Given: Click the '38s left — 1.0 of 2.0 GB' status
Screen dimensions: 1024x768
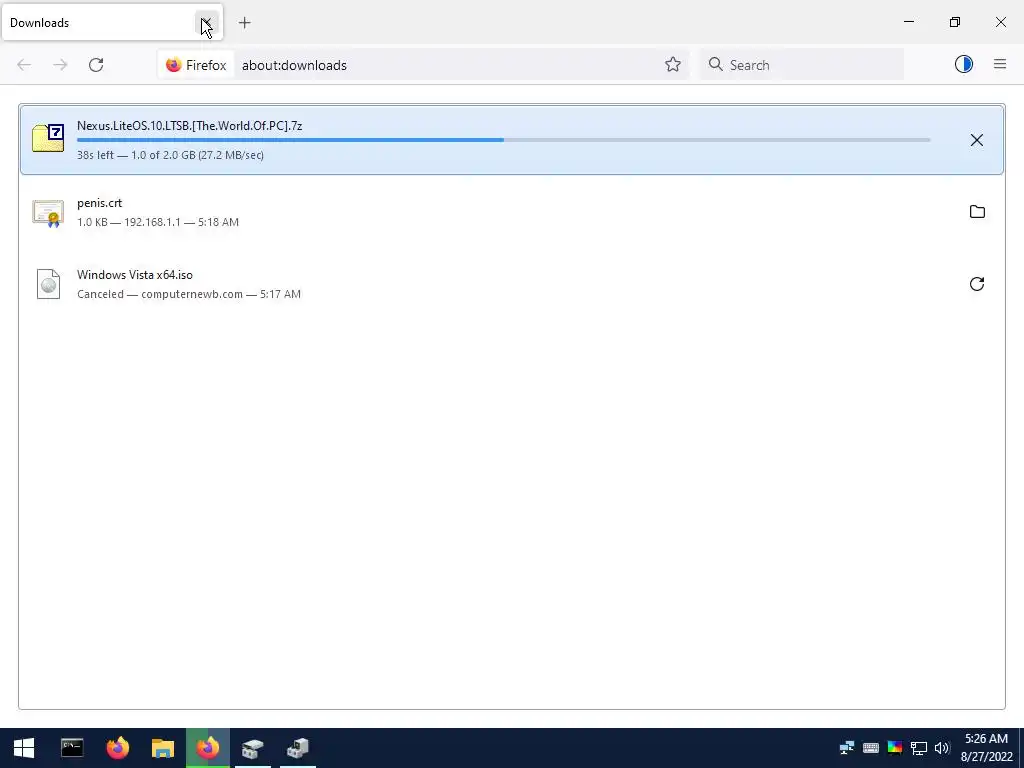Looking at the screenshot, I should [x=170, y=155].
